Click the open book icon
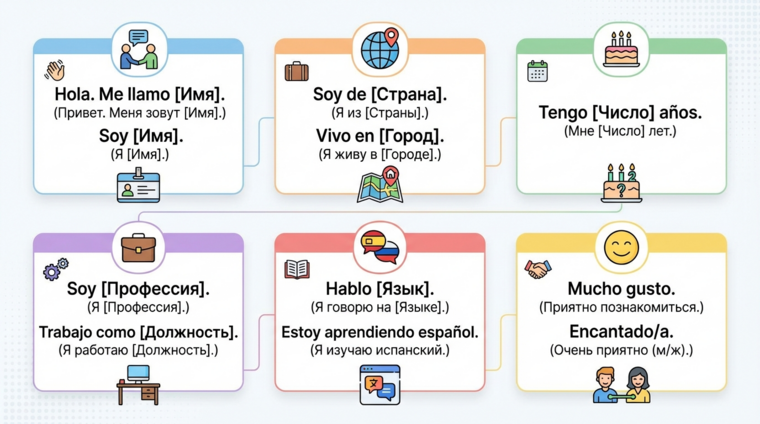760x424 pixels. pyautogui.click(x=297, y=268)
